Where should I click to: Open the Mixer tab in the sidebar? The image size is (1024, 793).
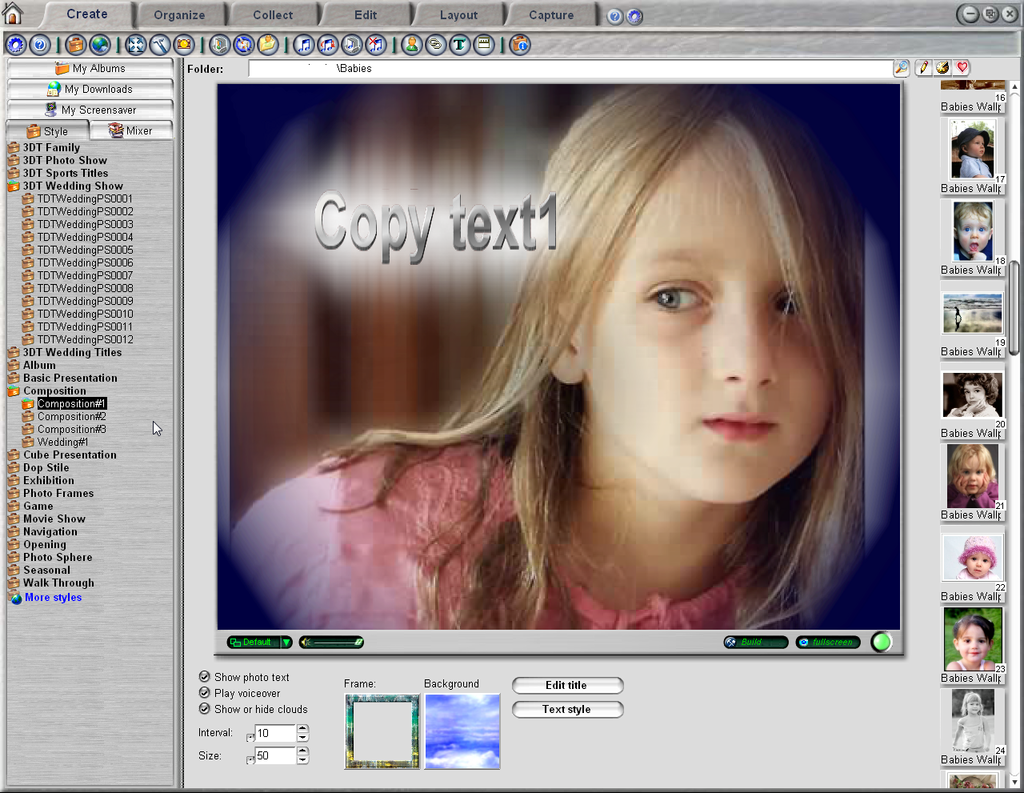pos(131,131)
